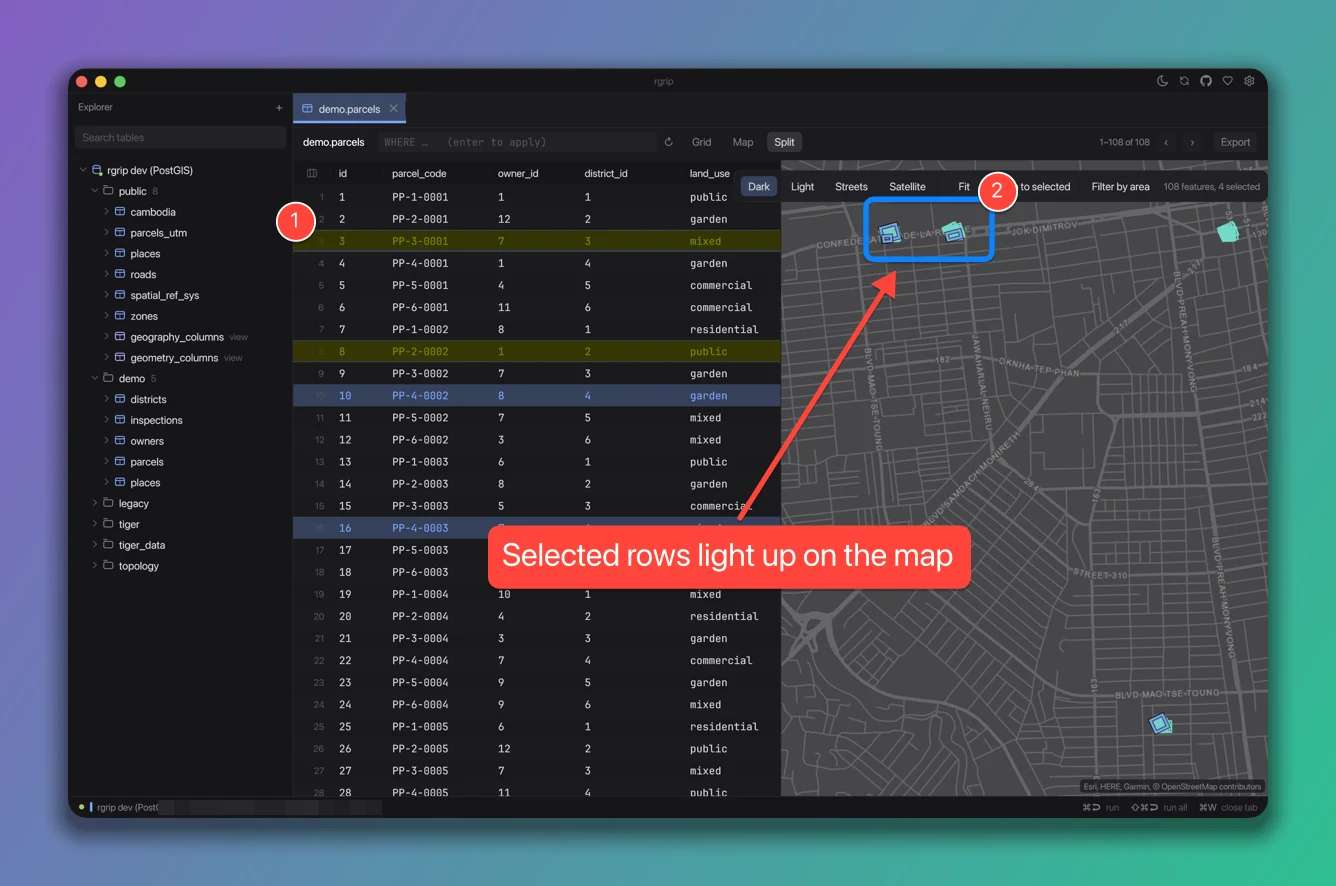Open the GitHub icon link
Screen dimensions: 1336x886
click(1206, 81)
